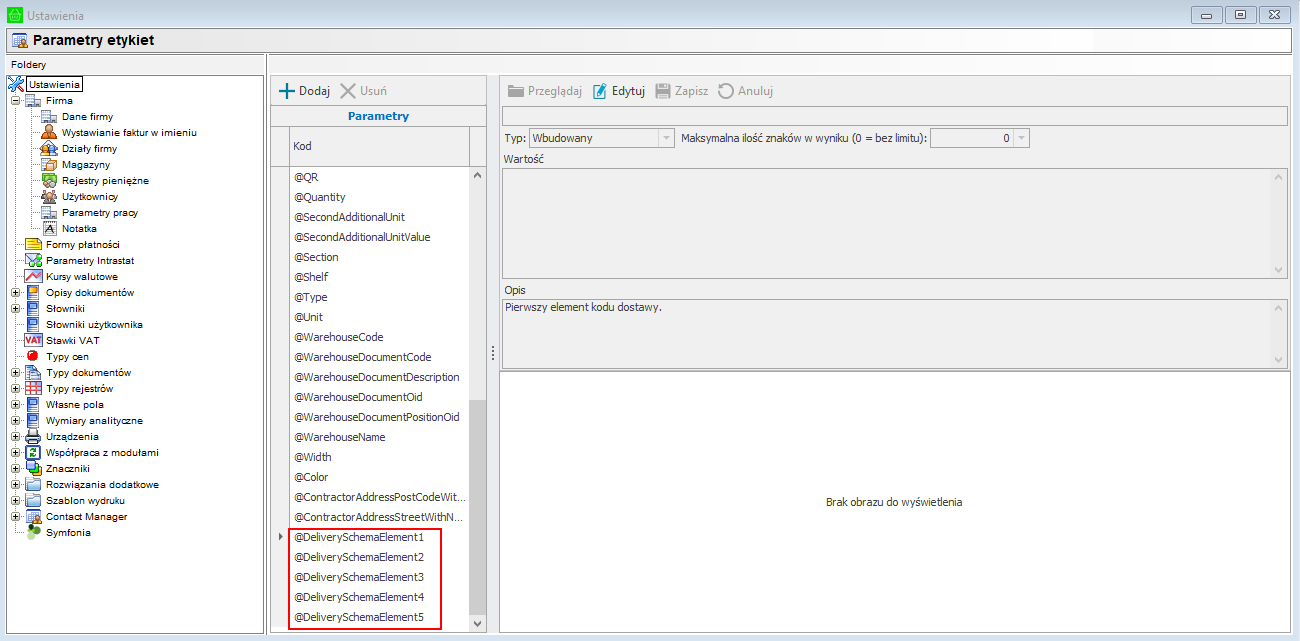The image size is (1300, 641).
Task: Open maximum characters limit dropdown arrow
Action: tap(1021, 139)
